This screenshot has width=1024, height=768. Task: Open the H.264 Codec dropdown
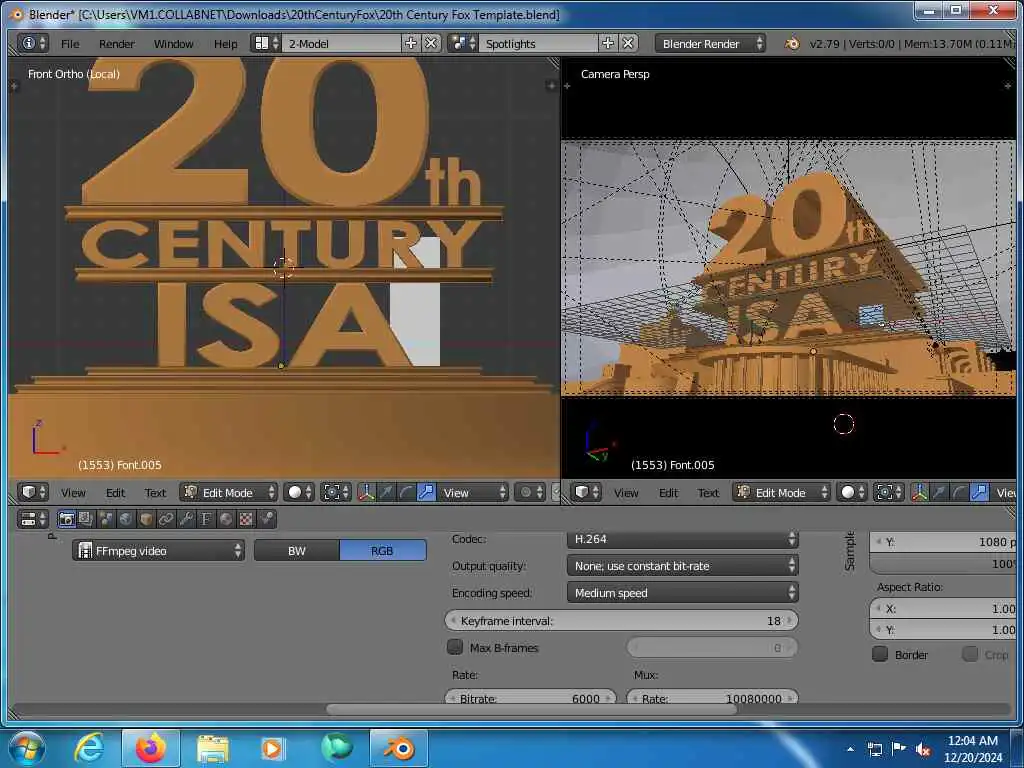(x=682, y=539)
